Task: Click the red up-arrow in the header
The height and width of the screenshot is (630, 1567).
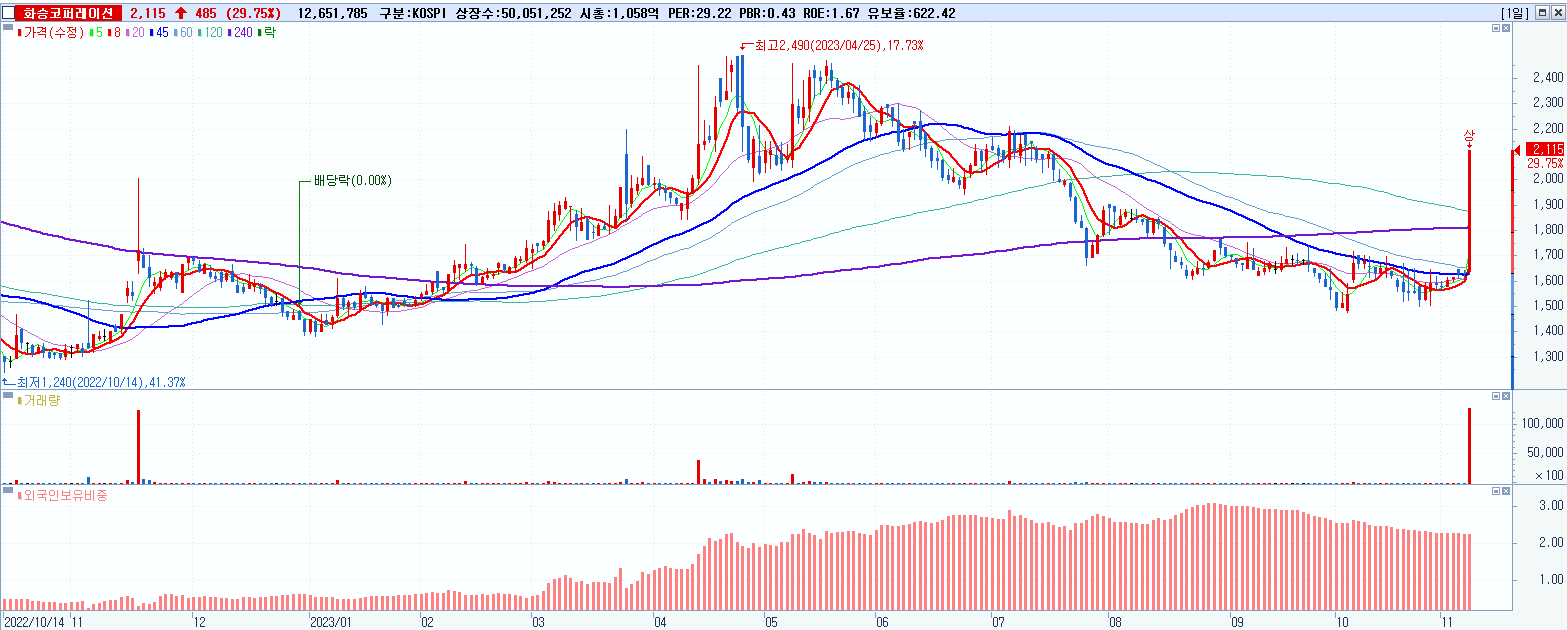Action: click(x=181, y=13)
